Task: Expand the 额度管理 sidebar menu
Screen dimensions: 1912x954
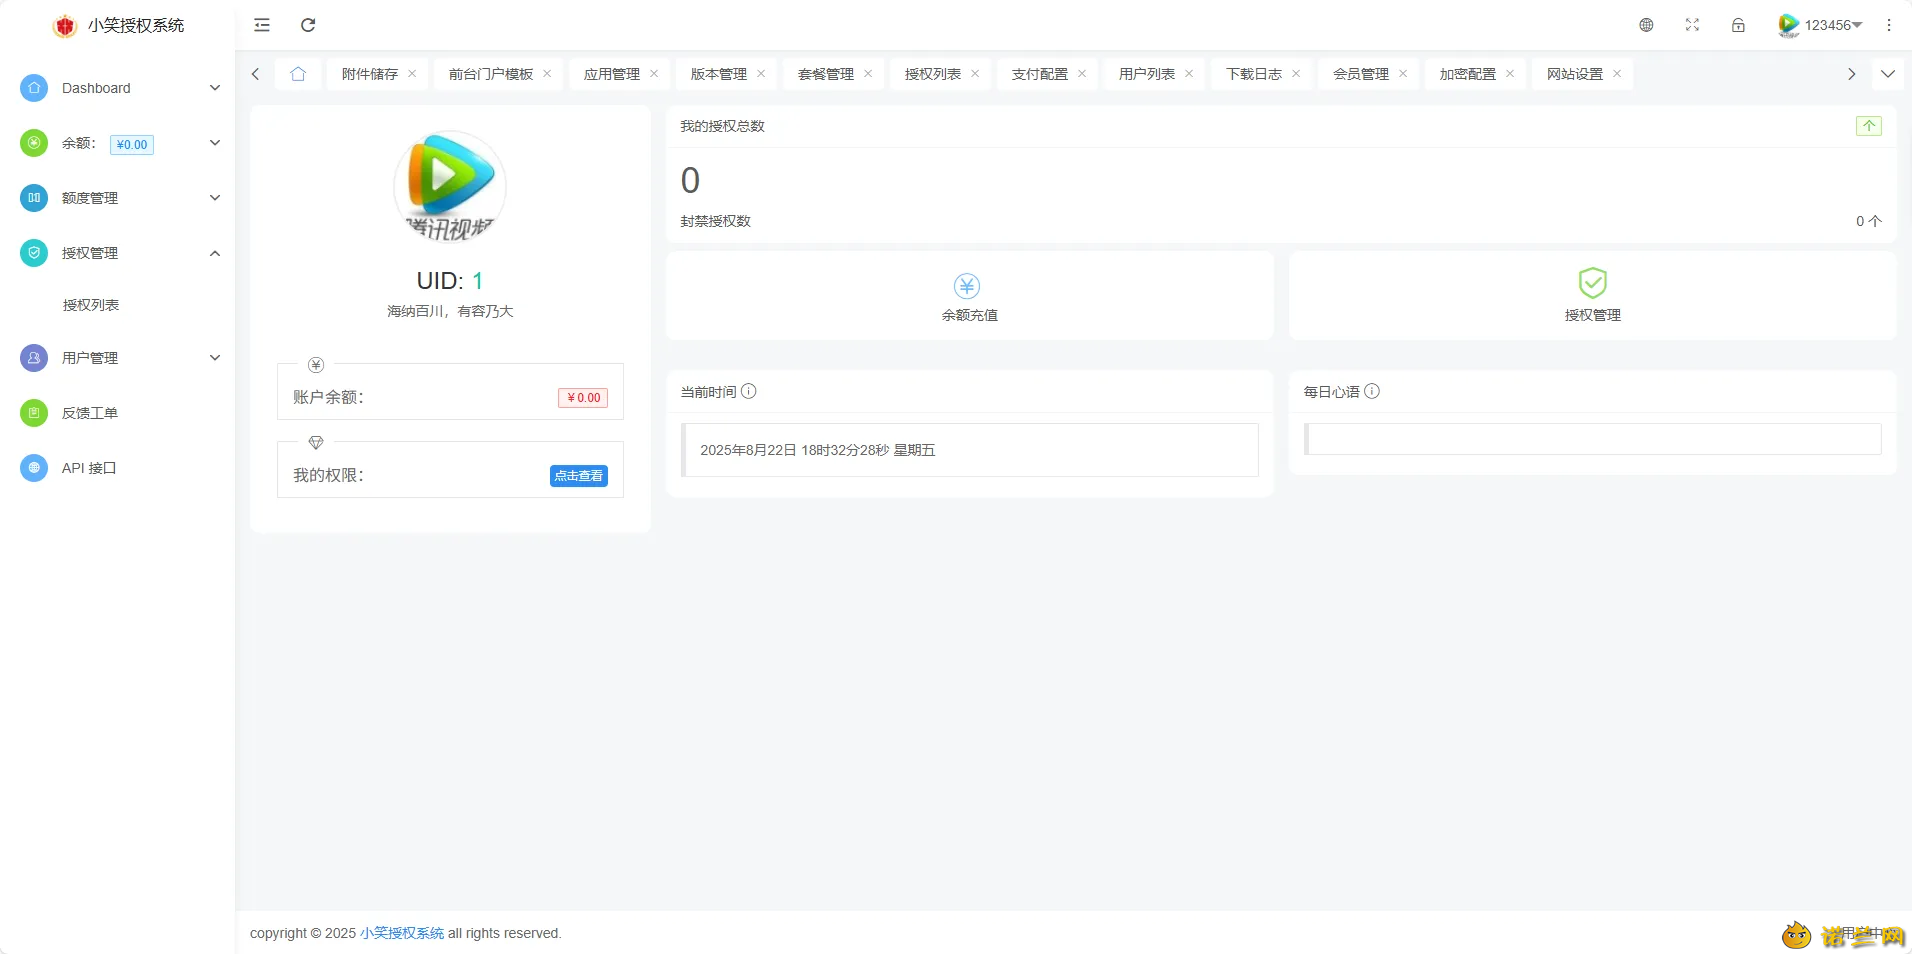Action: pos(117,198)
